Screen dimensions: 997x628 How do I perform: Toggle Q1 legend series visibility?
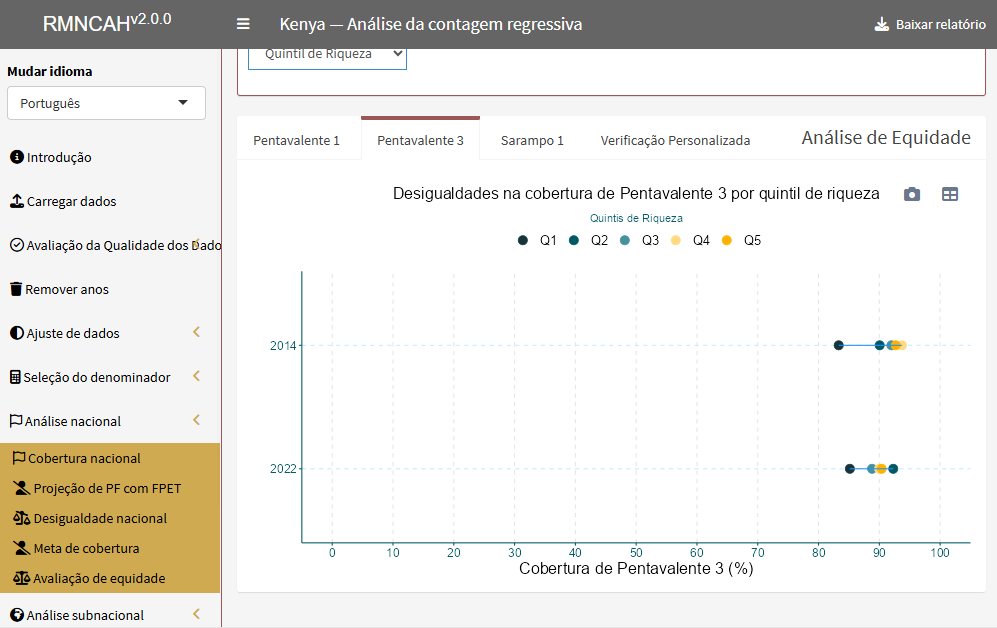[537, 240]
